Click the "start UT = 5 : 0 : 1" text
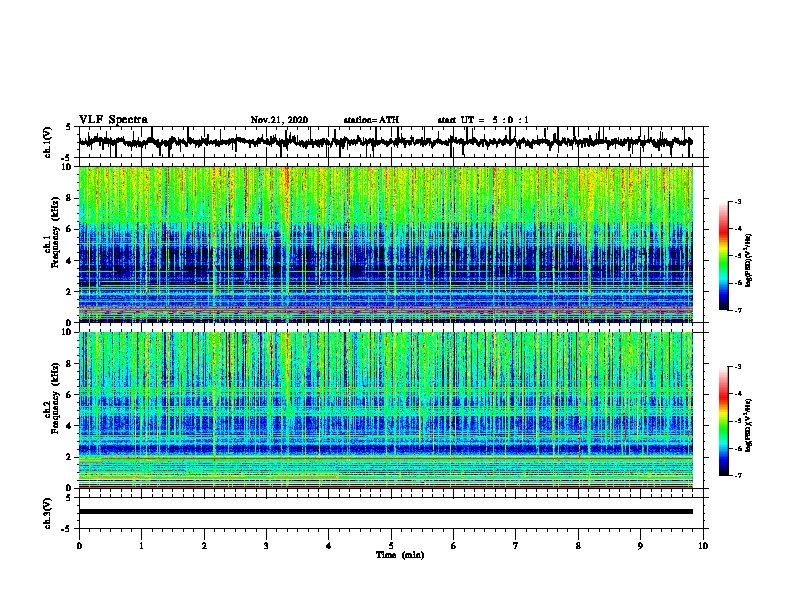This screenshot has width=792, height=612. pos(483,120)
